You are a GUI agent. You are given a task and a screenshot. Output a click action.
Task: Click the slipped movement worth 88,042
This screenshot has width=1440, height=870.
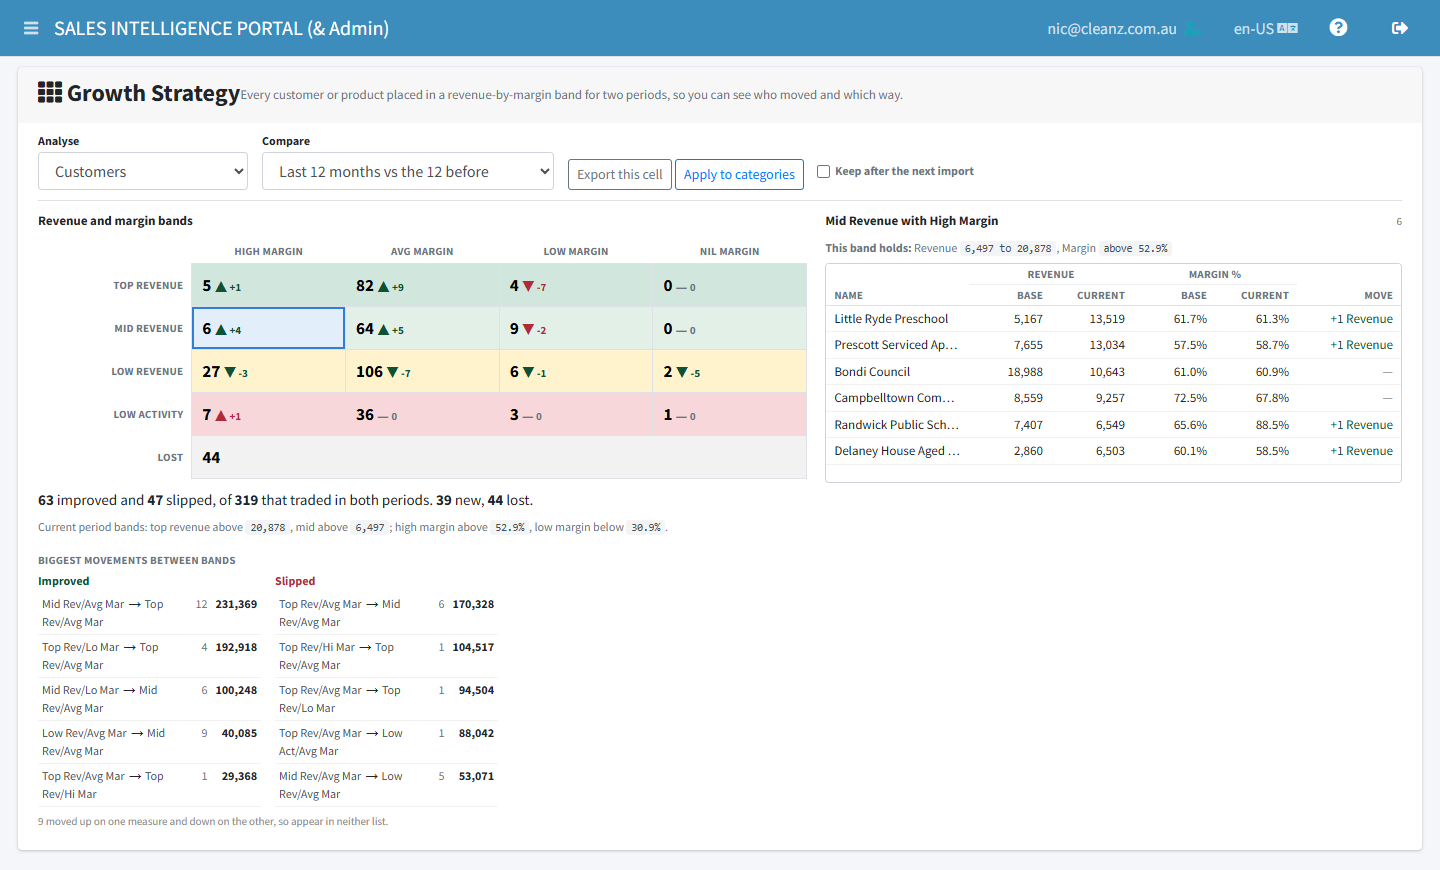[x=386, y=742]
